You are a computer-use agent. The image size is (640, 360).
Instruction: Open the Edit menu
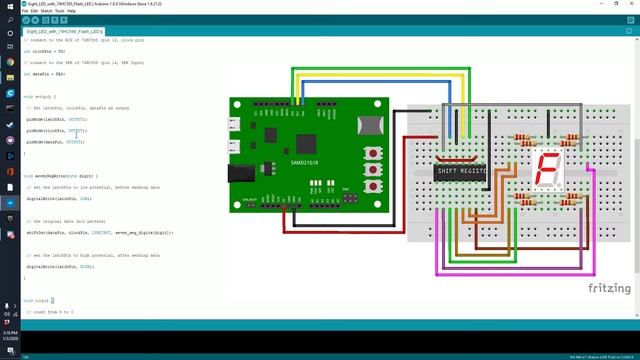34,11
